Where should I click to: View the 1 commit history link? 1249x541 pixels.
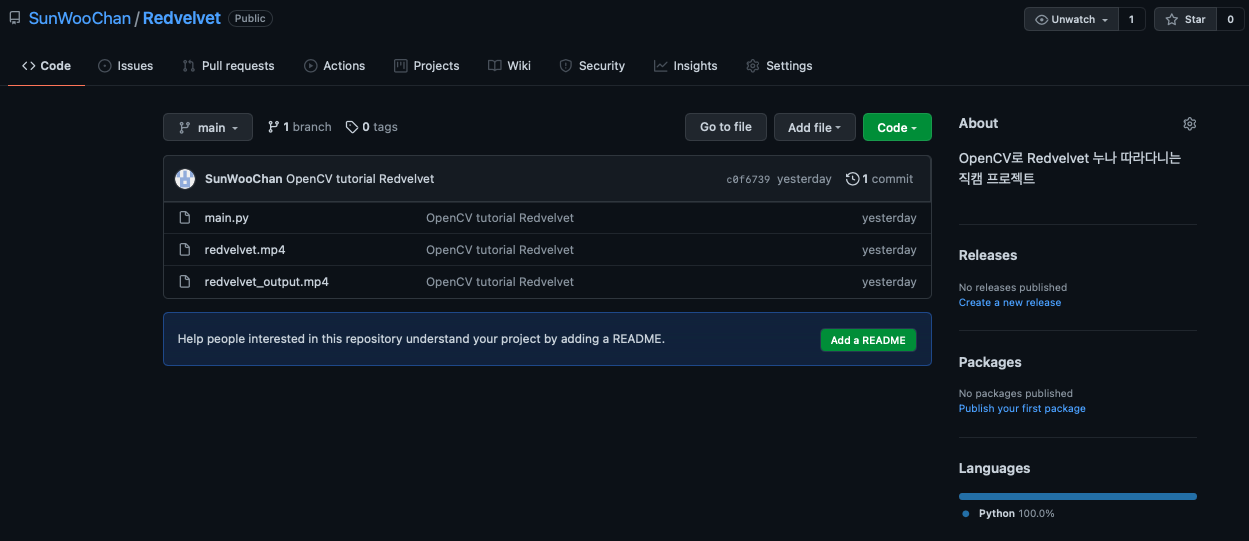point(879,179)
